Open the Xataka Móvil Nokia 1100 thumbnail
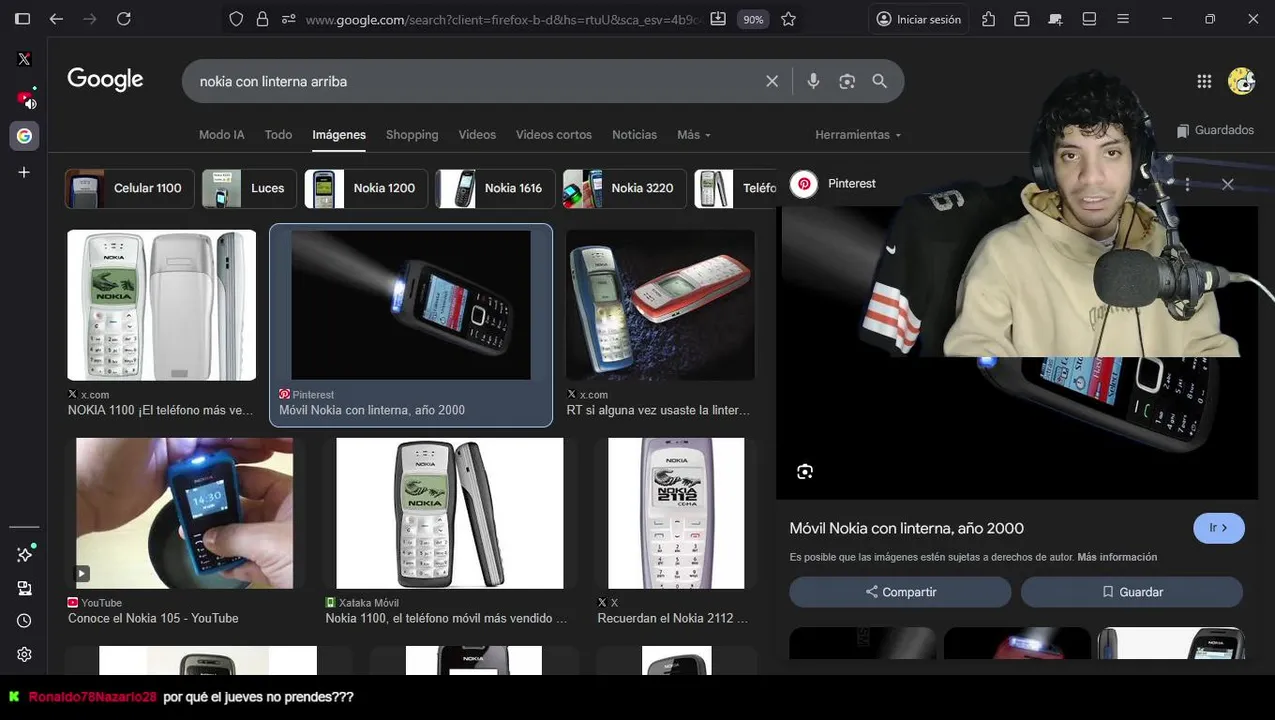 point(450,513)
